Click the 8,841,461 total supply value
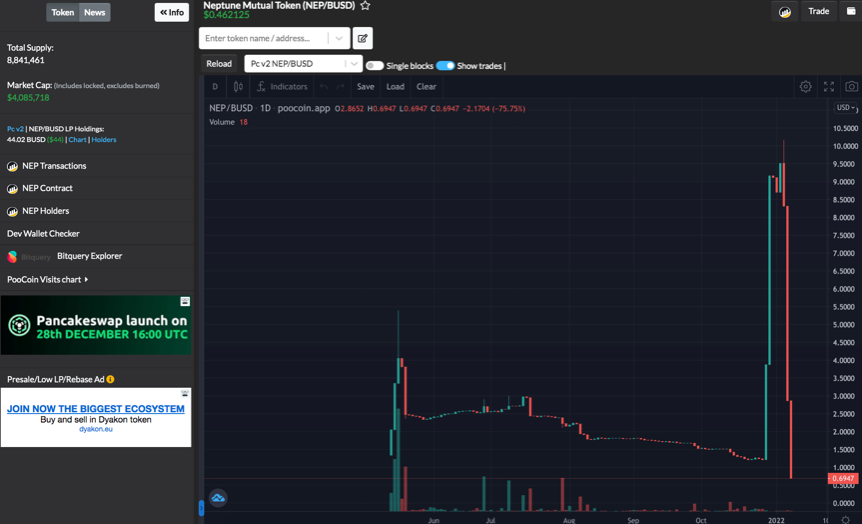Image resolution: width=862 pixels, height=524 pixels. (25, 60)
